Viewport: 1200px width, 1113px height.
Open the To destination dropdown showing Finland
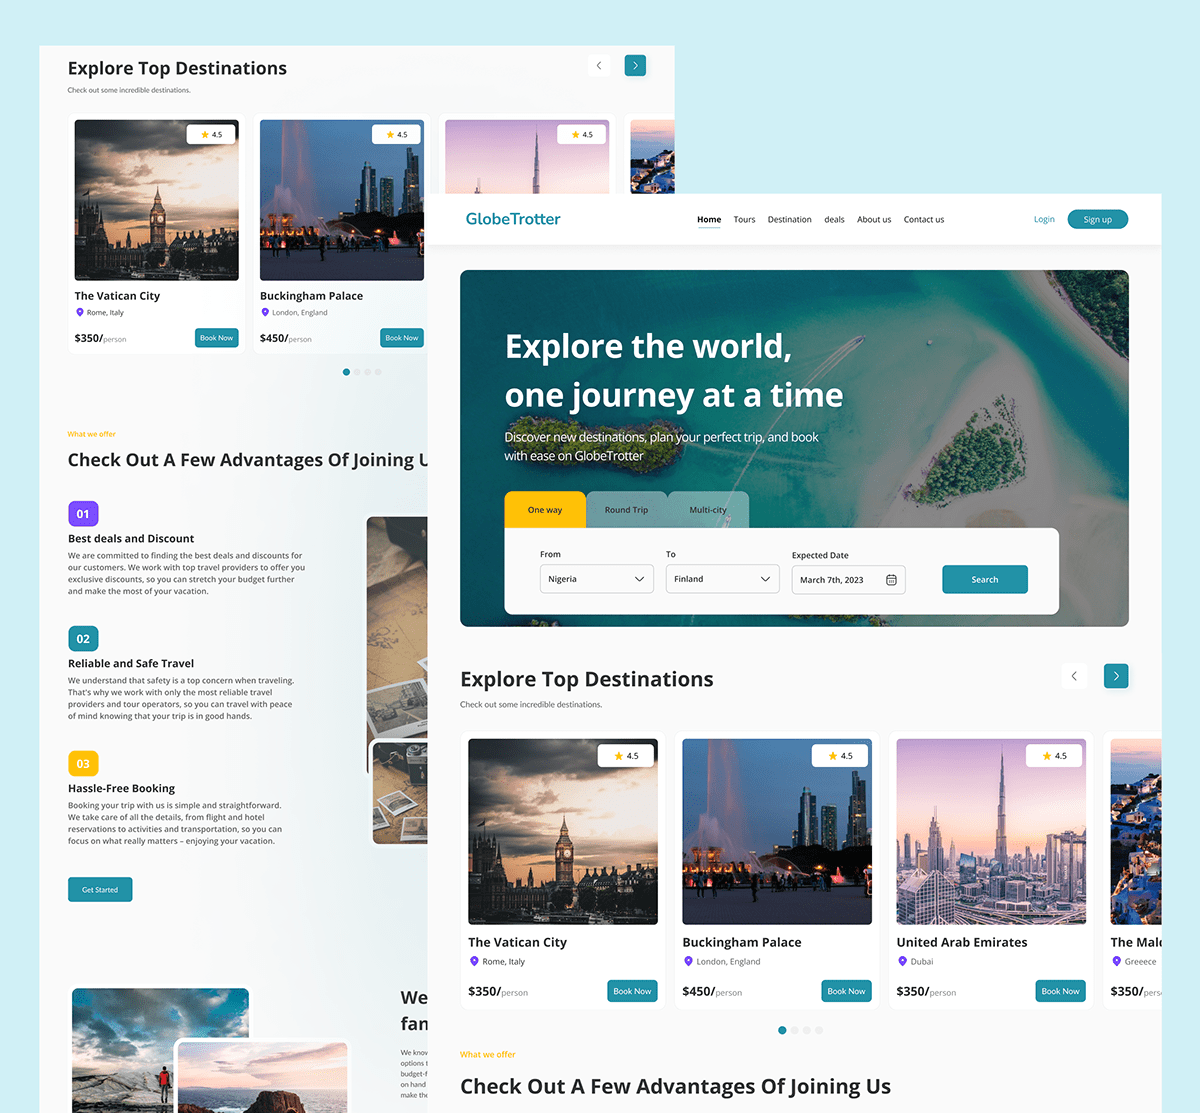(x=722, y=579)
